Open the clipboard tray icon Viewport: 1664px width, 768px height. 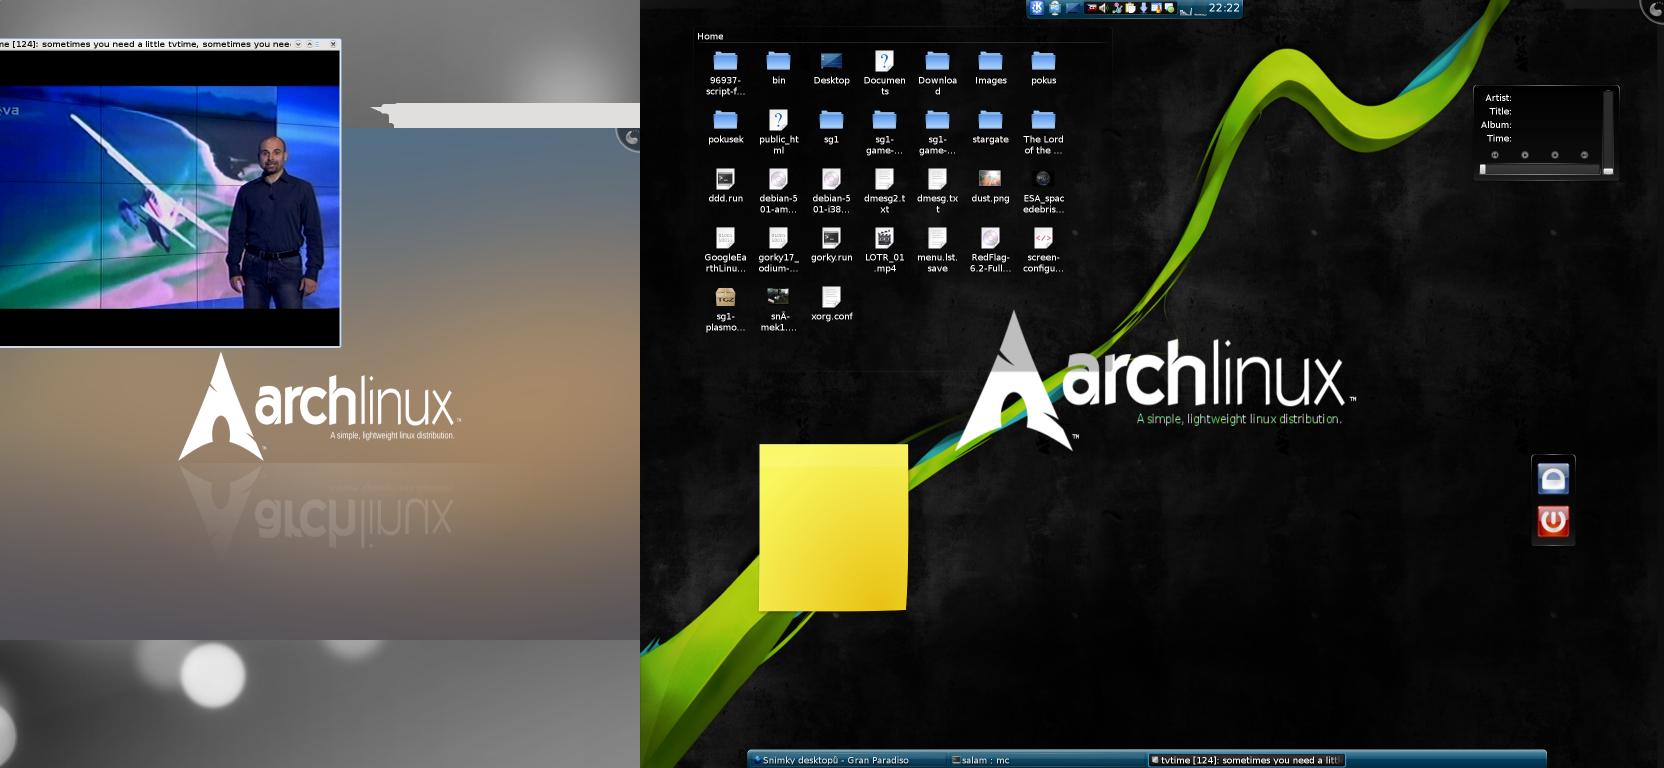[x=1130, y=8]
